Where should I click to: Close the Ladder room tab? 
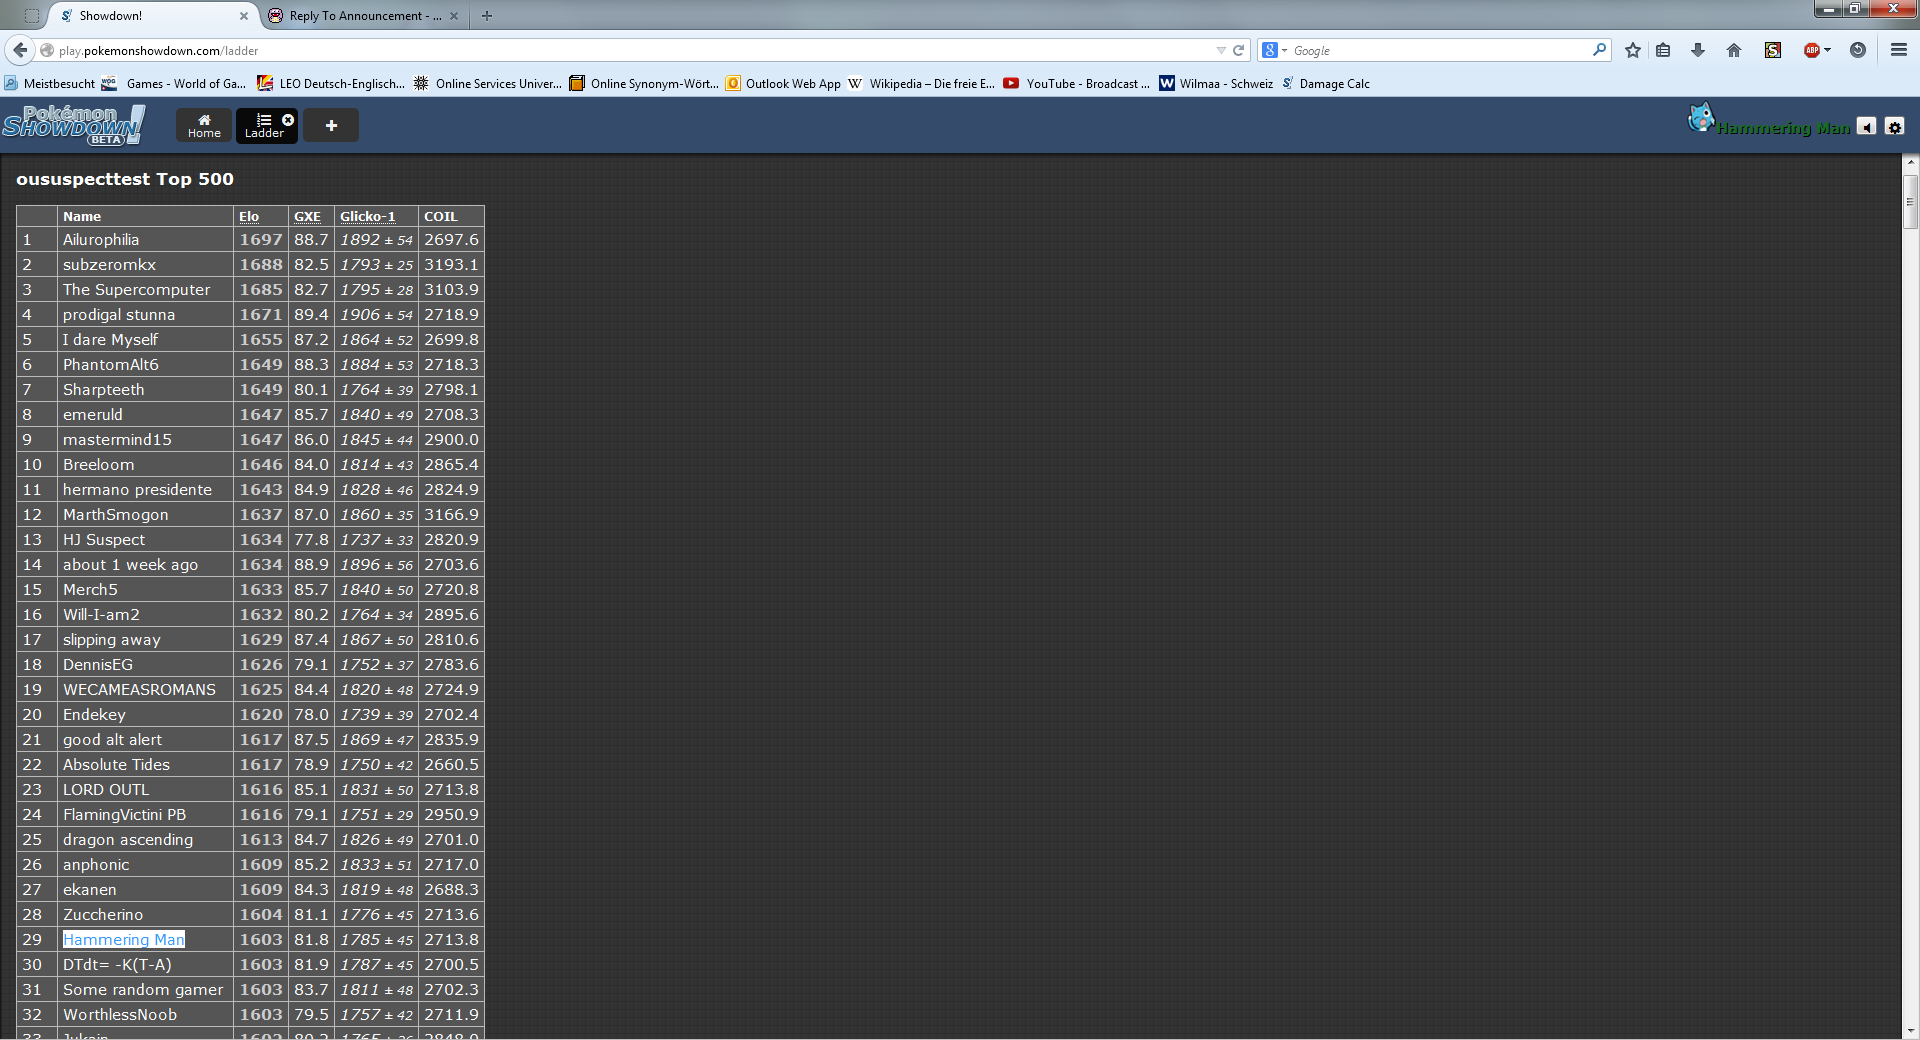click(x=288, y=120)
